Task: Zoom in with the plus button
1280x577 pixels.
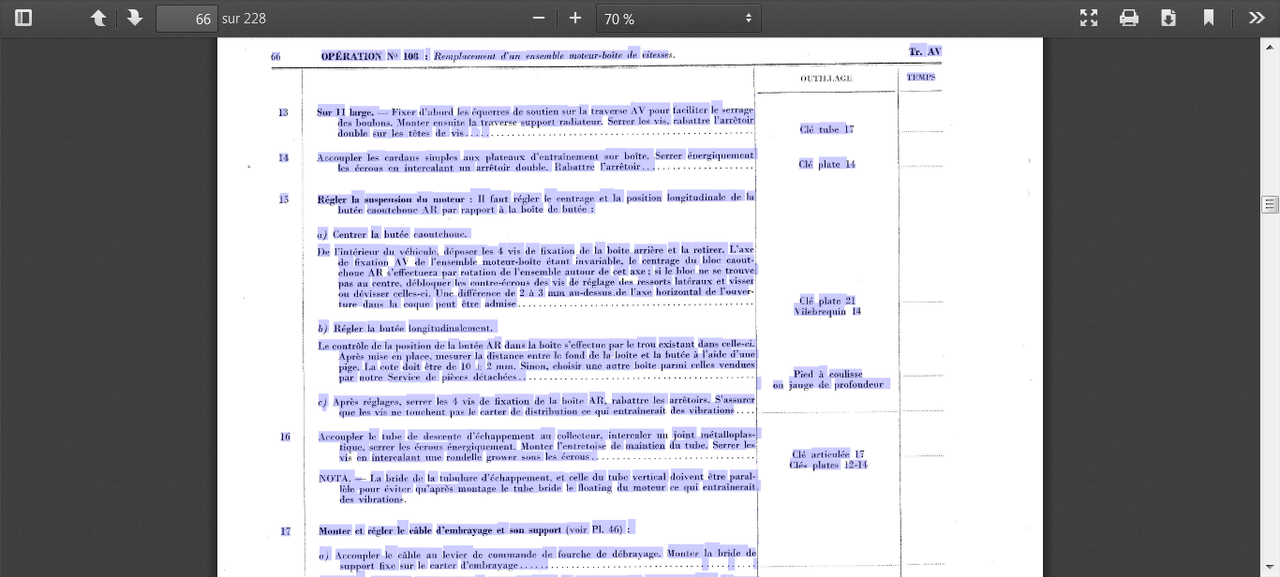Action: point(575,18)
